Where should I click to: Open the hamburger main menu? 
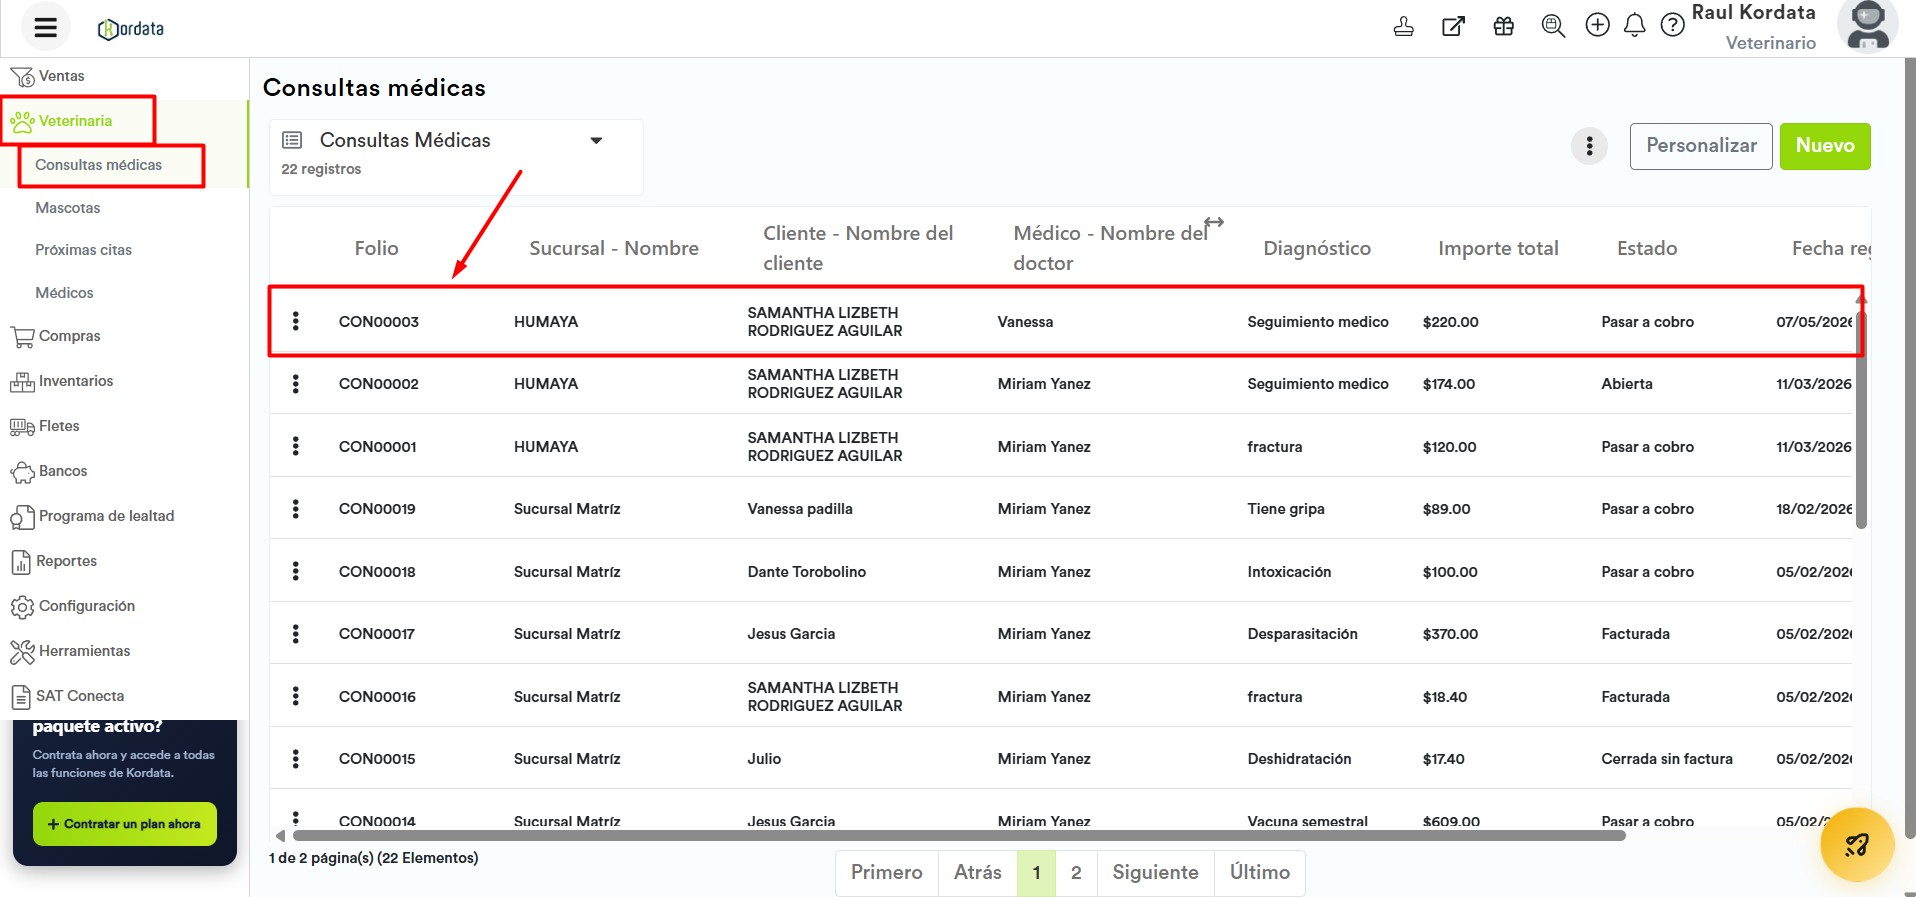point(45,27)
